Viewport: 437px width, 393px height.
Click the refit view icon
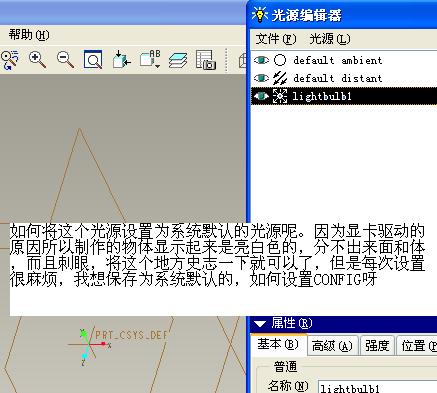(x=93, y=60)
